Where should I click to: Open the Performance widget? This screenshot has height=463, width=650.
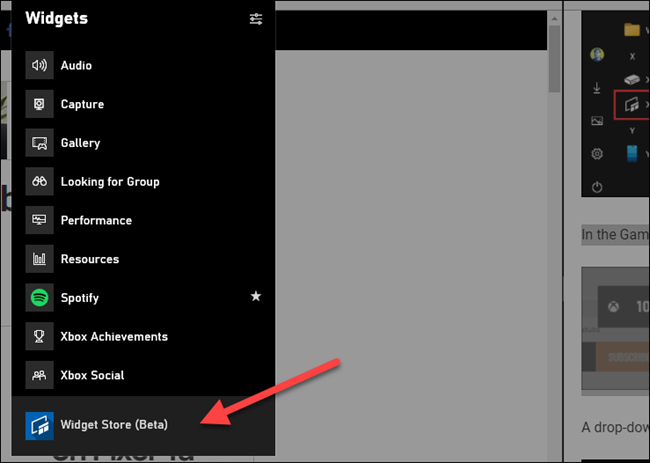tap(95, 220)
